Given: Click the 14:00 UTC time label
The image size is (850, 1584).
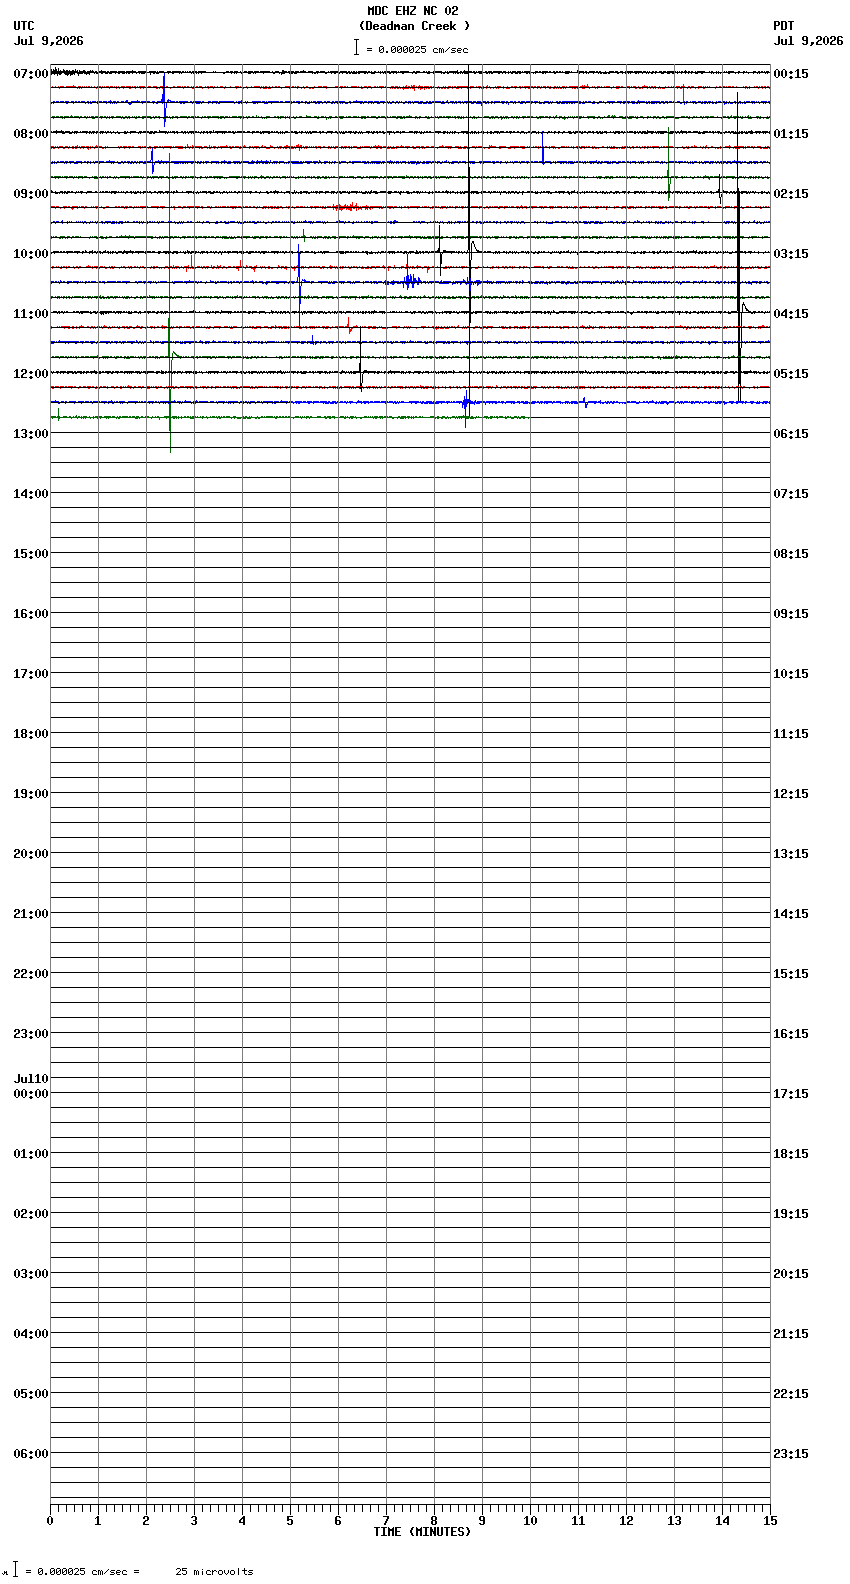Looking at the screenshot, I should 31,494.
